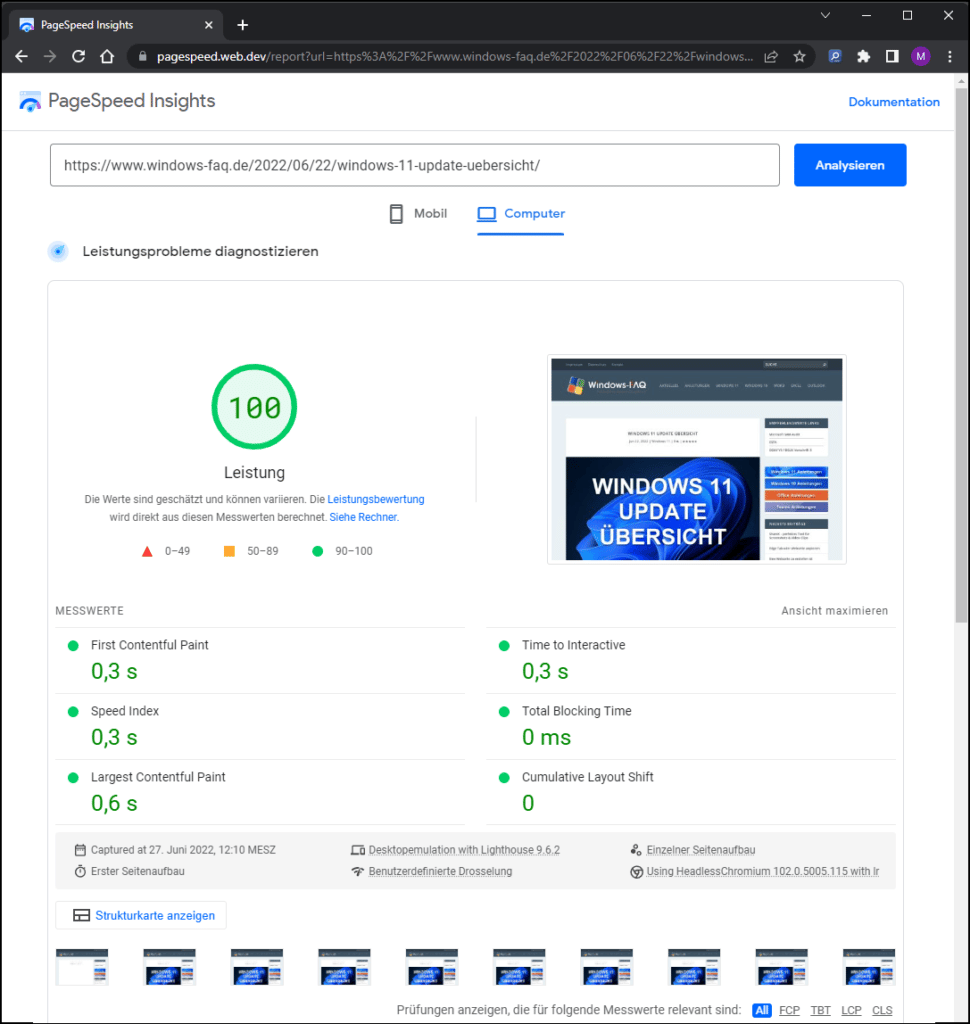970x1024 pixels.
Task: Click the last filmstrip thumbnail
Action: (869, 967)
